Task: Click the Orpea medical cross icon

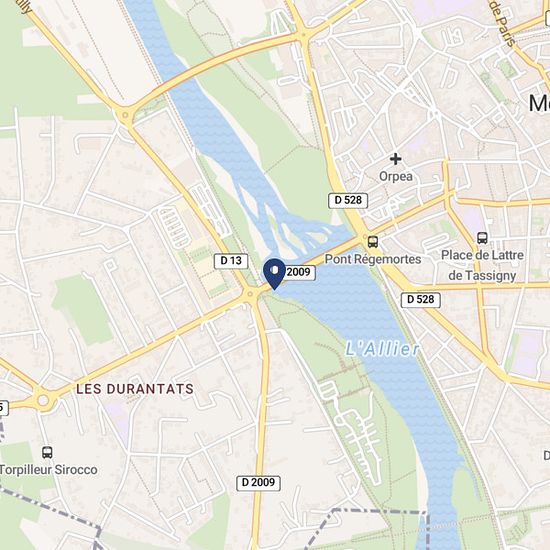Action: pos(395,159)
